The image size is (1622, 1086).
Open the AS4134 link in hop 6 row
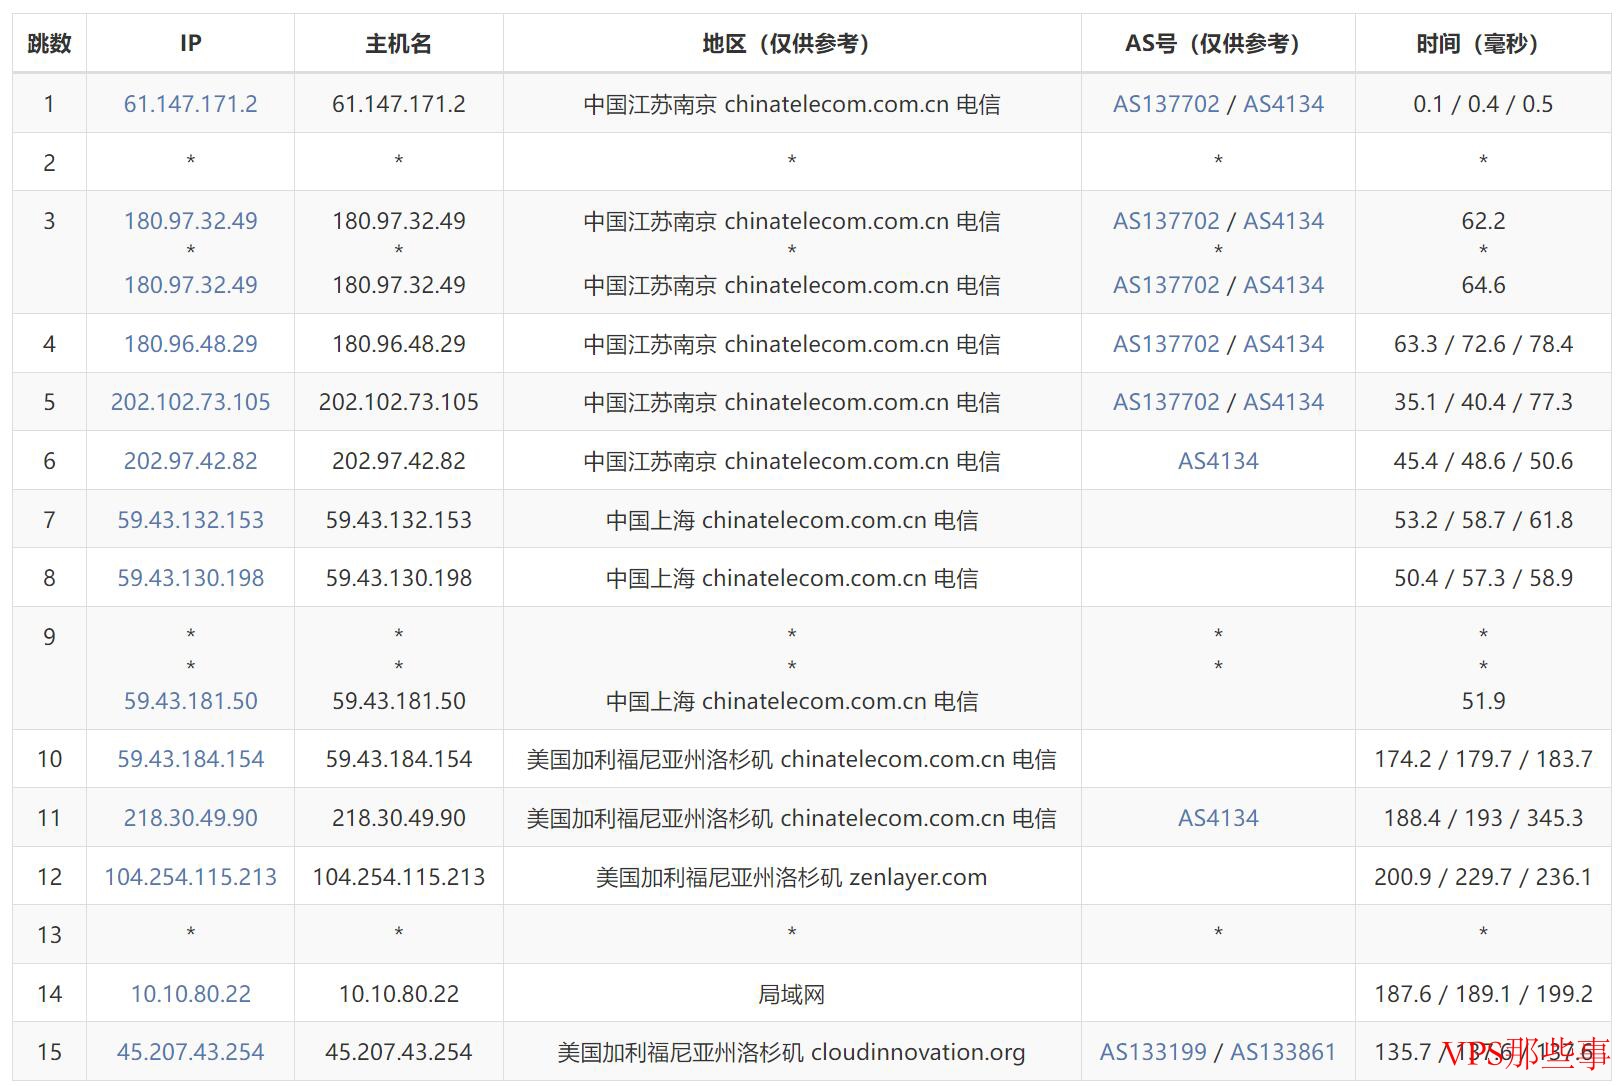1218,461
